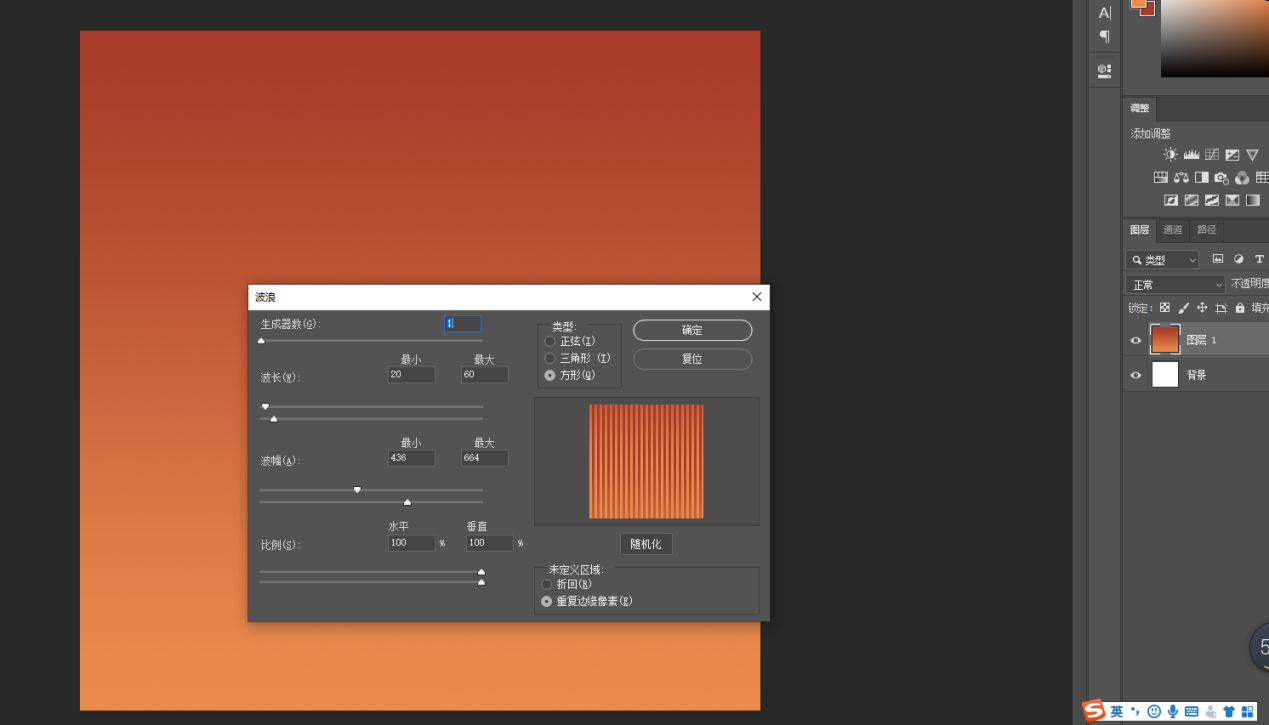Screen dimensions: 1269x725
Task: Switch to the 通道 tab
Action: pyautogui.click(x=1173, y=230)
